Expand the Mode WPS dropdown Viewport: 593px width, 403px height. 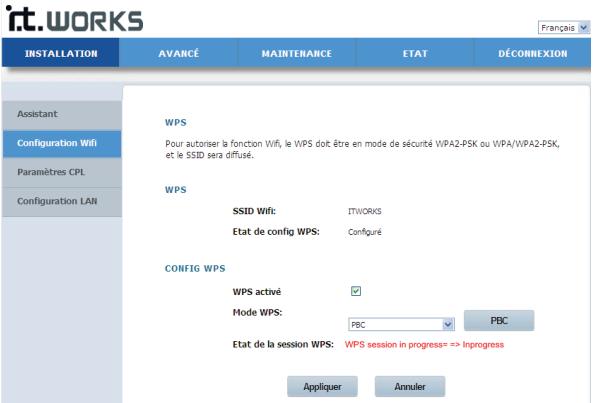401,324
